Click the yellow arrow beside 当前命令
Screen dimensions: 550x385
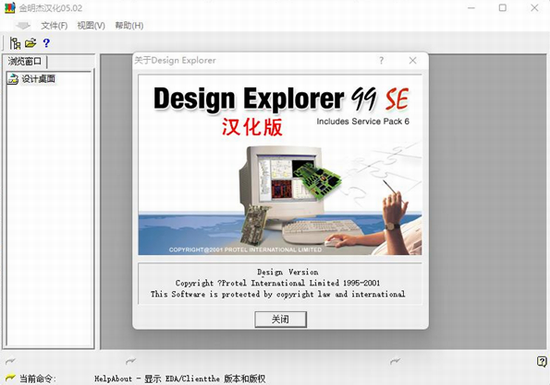(x=10, y=378)
